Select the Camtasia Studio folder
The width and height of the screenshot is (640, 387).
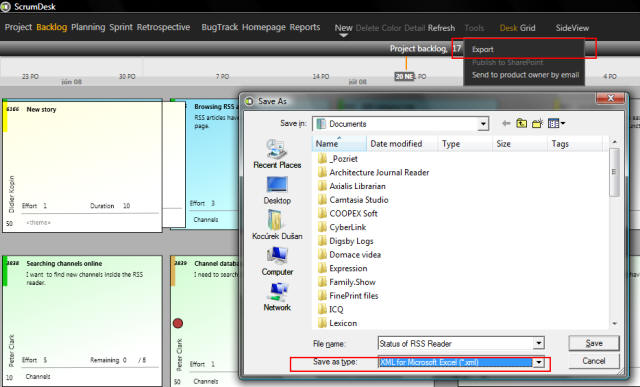[353, 200]
